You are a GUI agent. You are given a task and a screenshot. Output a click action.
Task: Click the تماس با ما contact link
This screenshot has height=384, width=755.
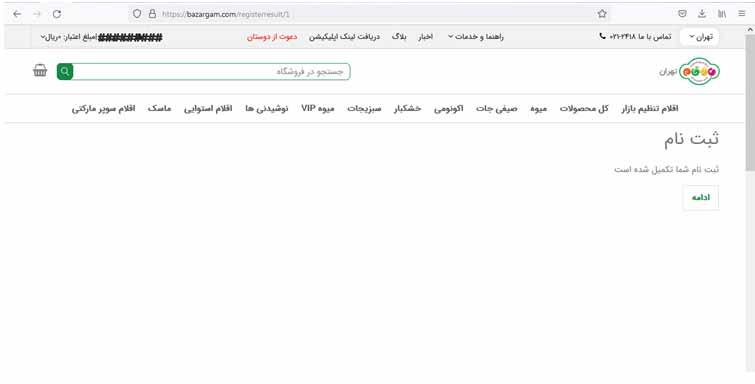pyautogui.click(x=640, y=37)
